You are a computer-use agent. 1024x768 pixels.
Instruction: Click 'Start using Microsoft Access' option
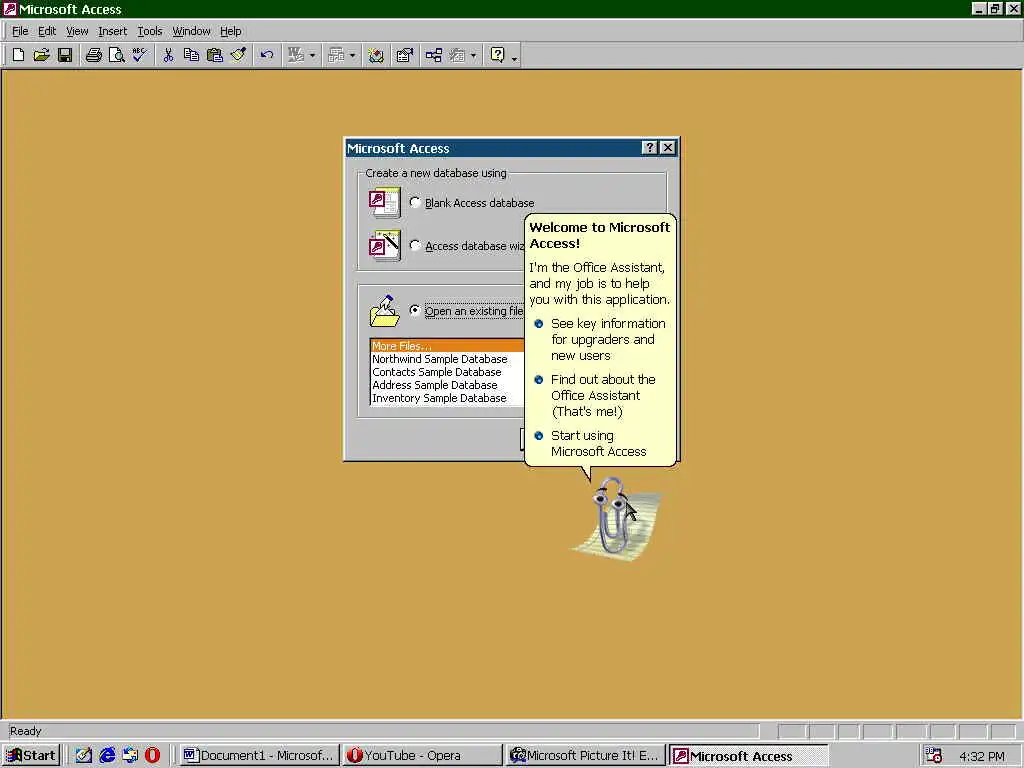point(591,443)
